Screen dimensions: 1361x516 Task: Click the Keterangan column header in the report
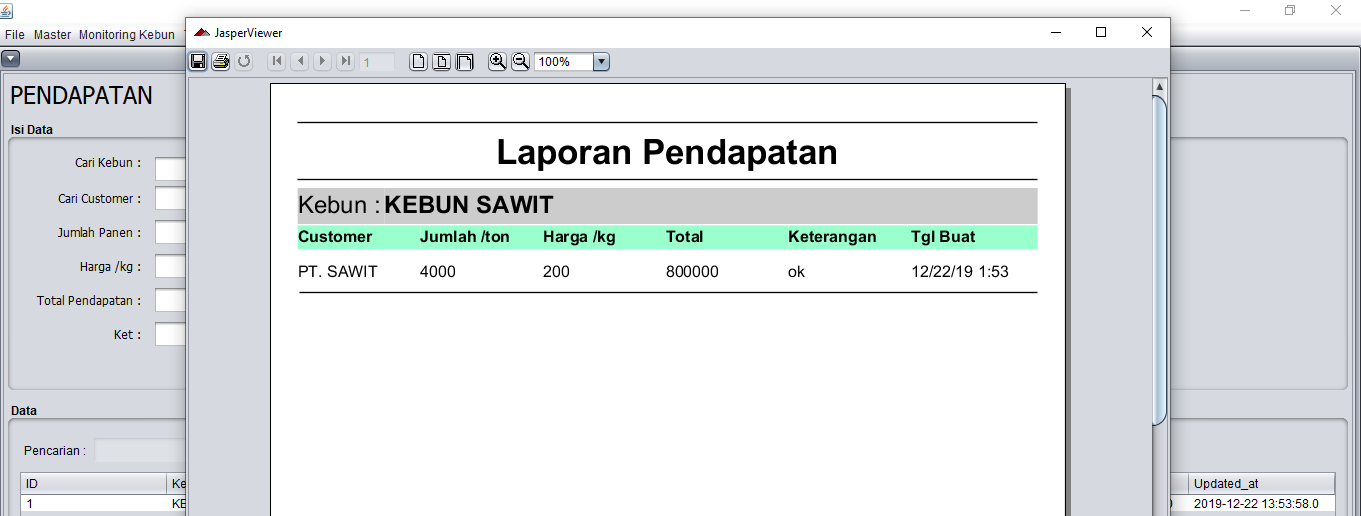pyautogui.click(x=832, y=237)
